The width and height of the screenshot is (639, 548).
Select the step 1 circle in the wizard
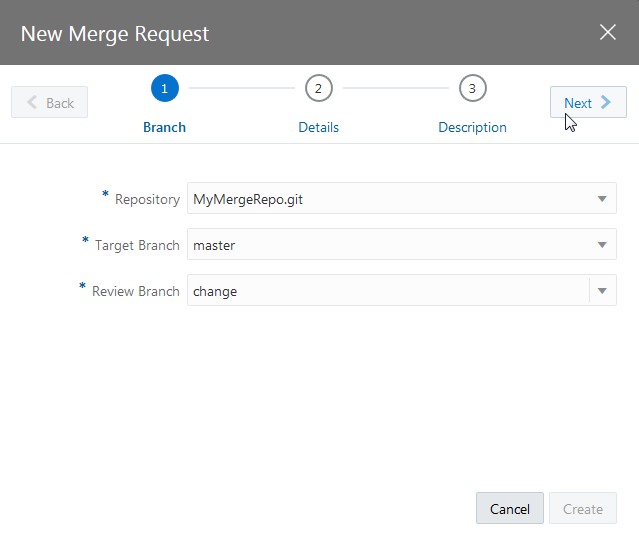tap(164, 88)
